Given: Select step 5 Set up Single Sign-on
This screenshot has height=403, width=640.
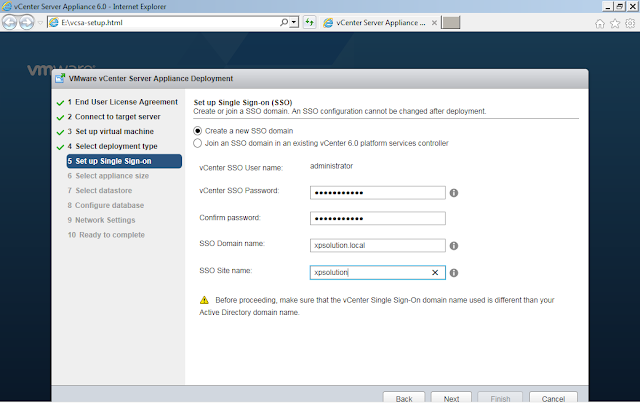Looking at the screenshot, I should 124,161.
